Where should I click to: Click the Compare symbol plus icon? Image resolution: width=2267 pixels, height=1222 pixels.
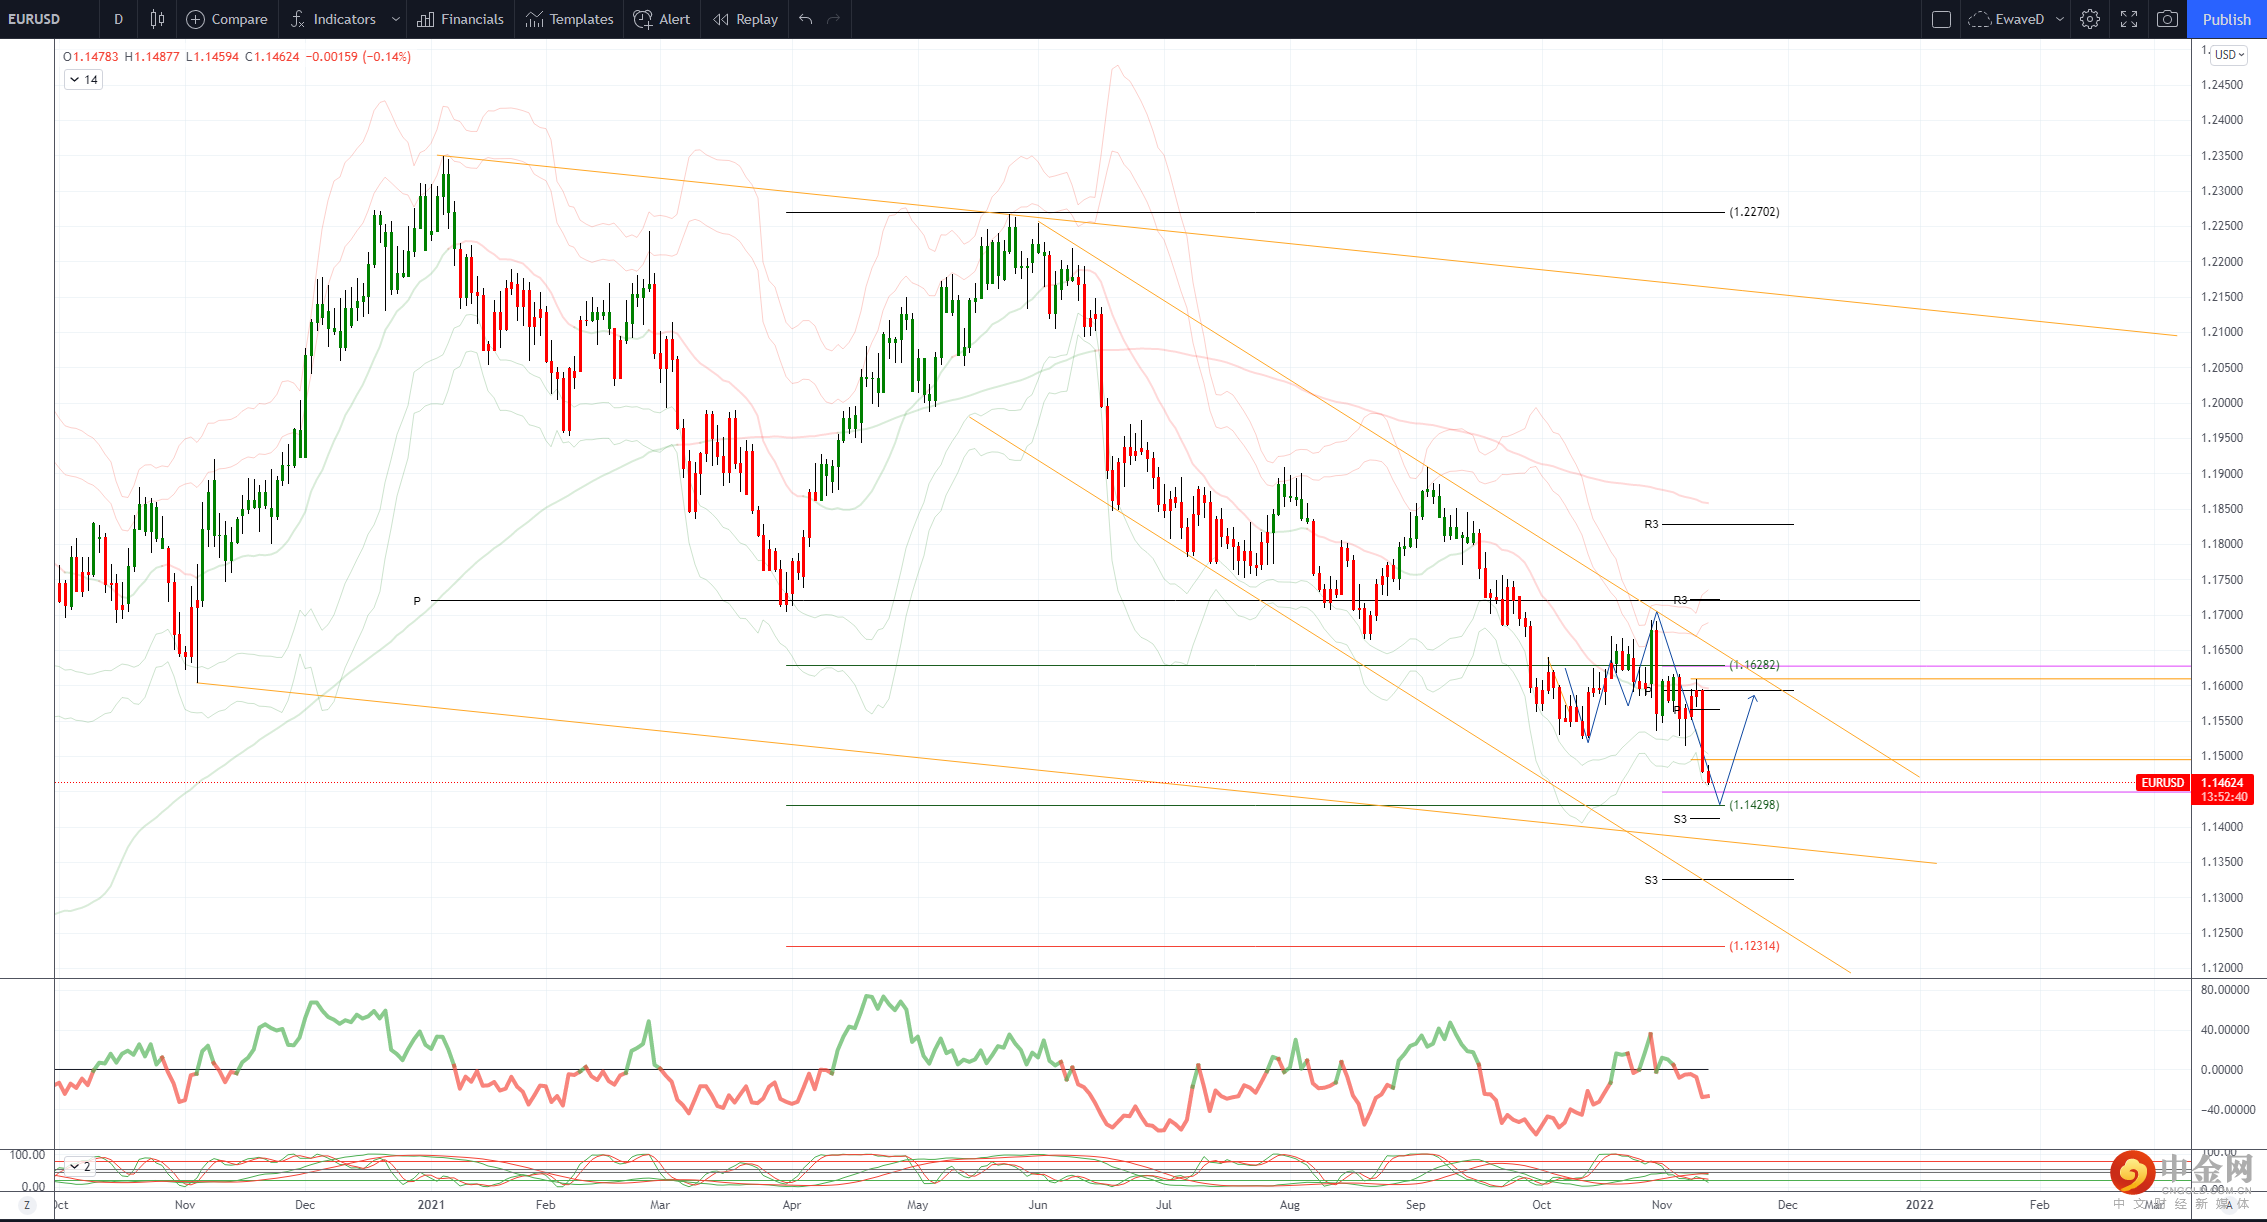[196, 19]
